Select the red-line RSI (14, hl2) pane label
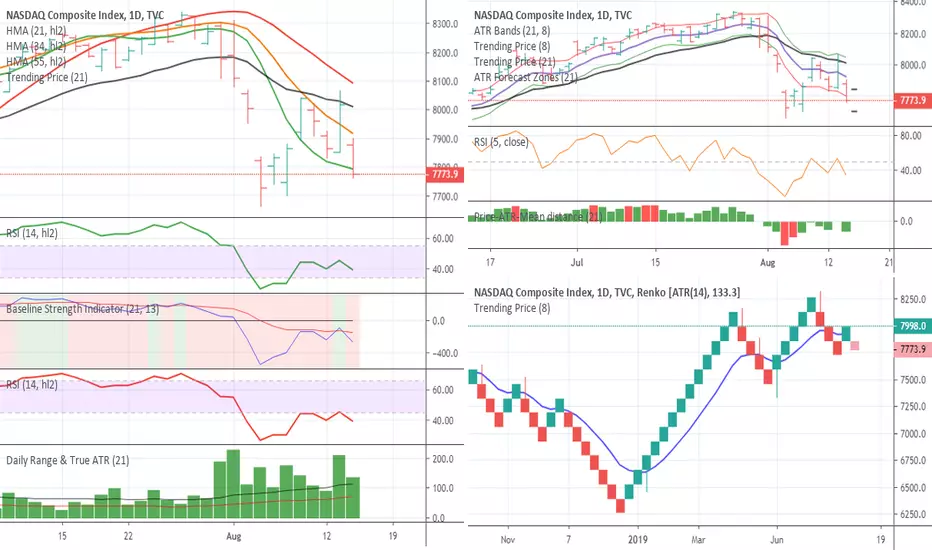This screenshot has height=550, width=932. 32,385
